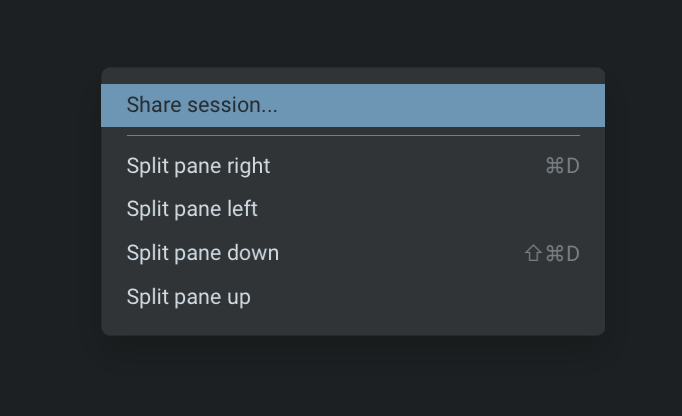Pick Split pane down from the menu
682x416 pixels.
203,253
